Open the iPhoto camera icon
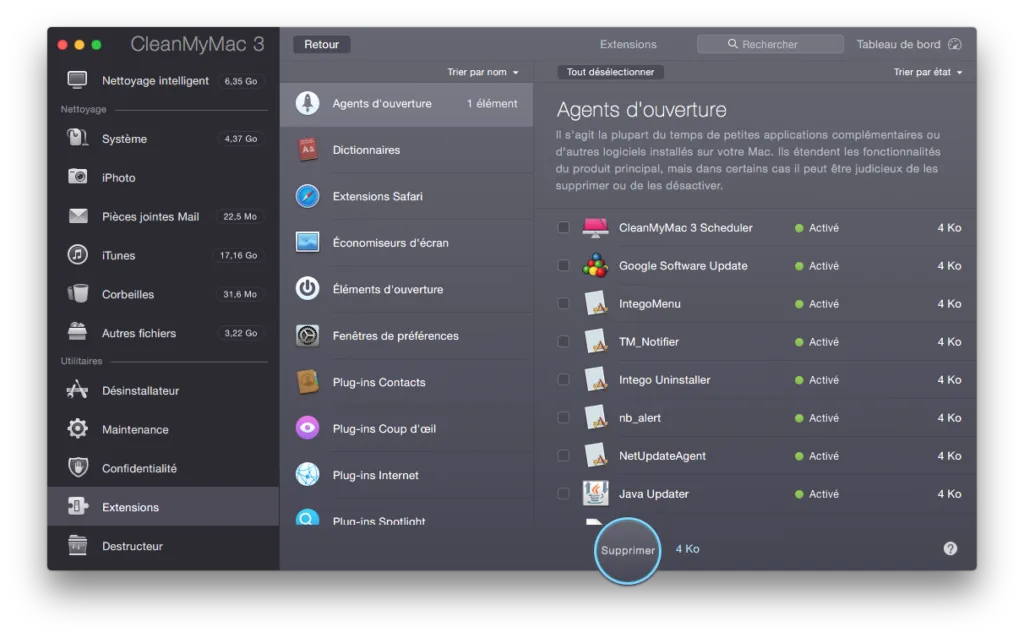 coord(77,176)
